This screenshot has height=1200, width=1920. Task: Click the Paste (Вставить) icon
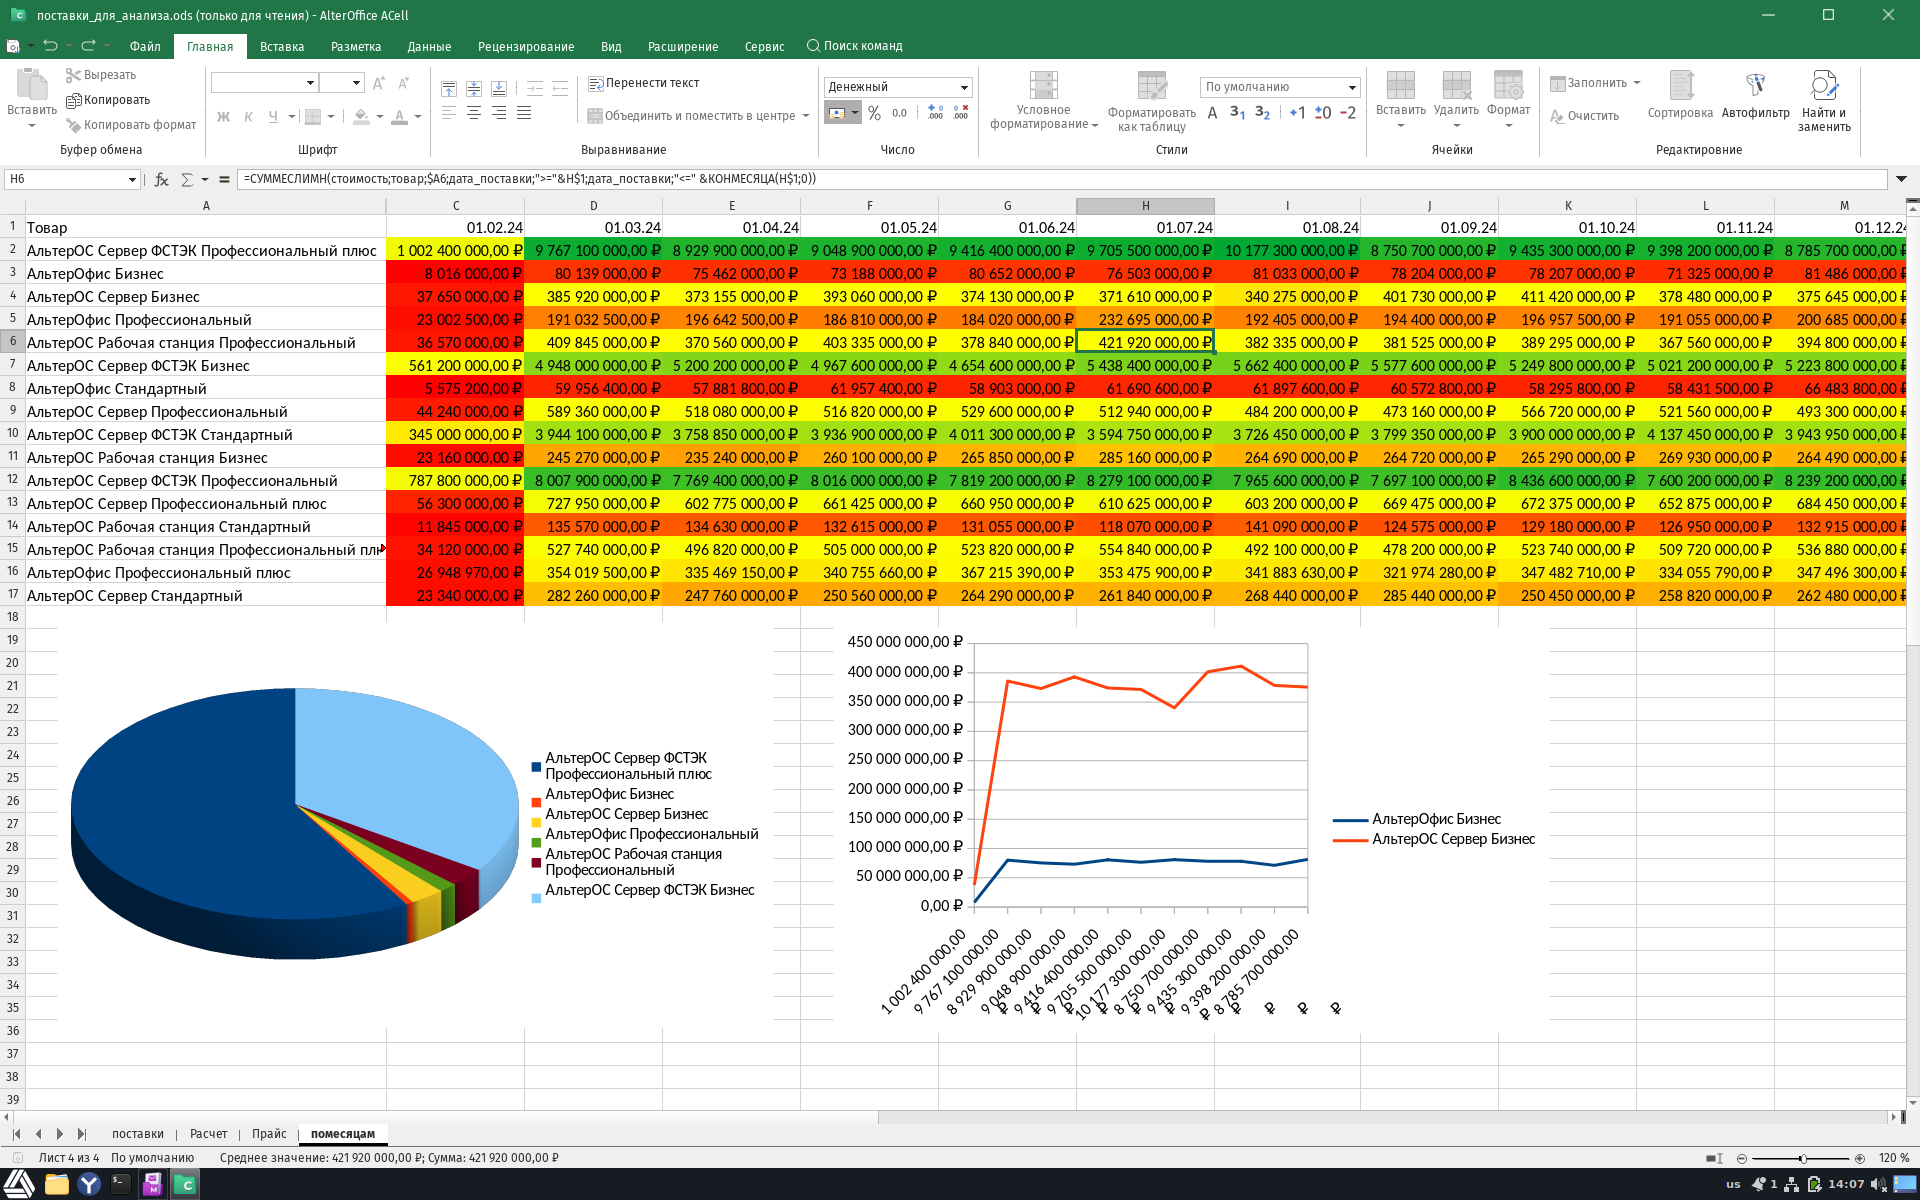point(32,84)
